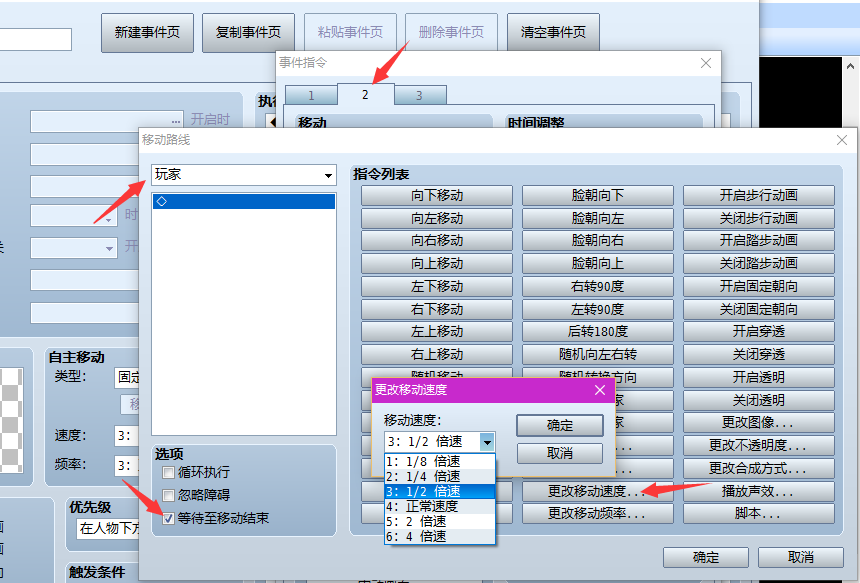
Task: Click the 关闭踏步动画 button
Action: point(759,264)
